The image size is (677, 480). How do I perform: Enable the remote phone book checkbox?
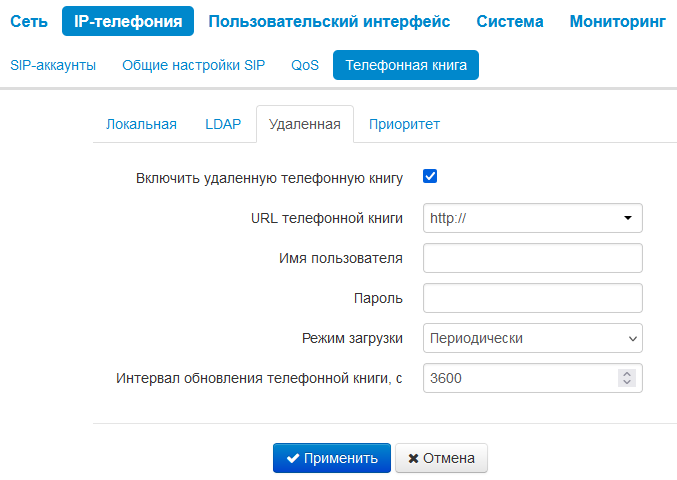431,177
